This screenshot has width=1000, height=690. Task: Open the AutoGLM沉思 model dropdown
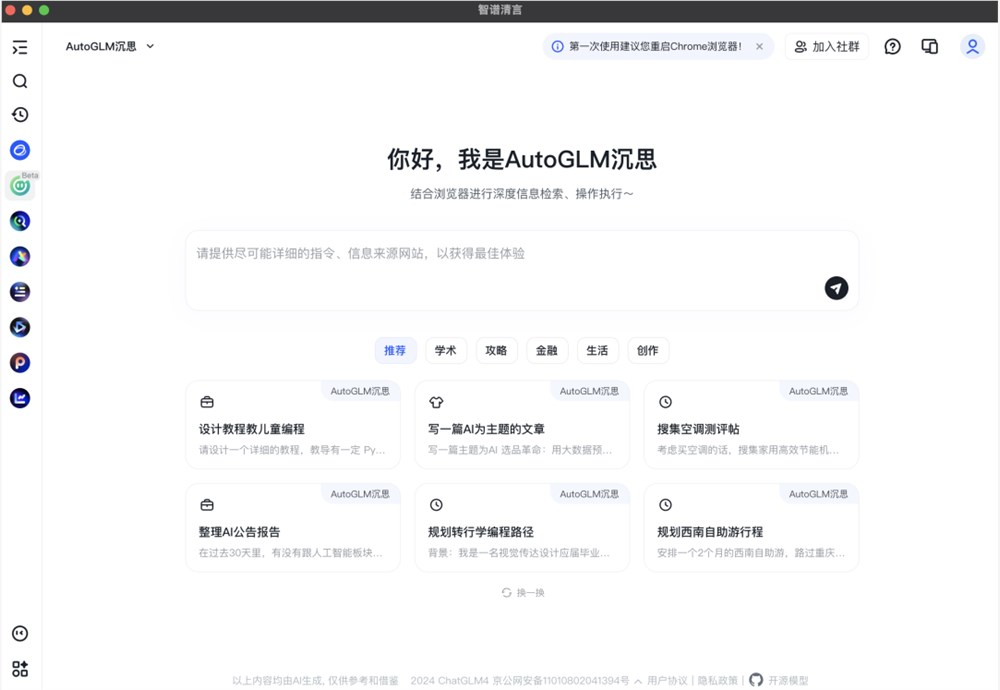[x=108, y=46]
